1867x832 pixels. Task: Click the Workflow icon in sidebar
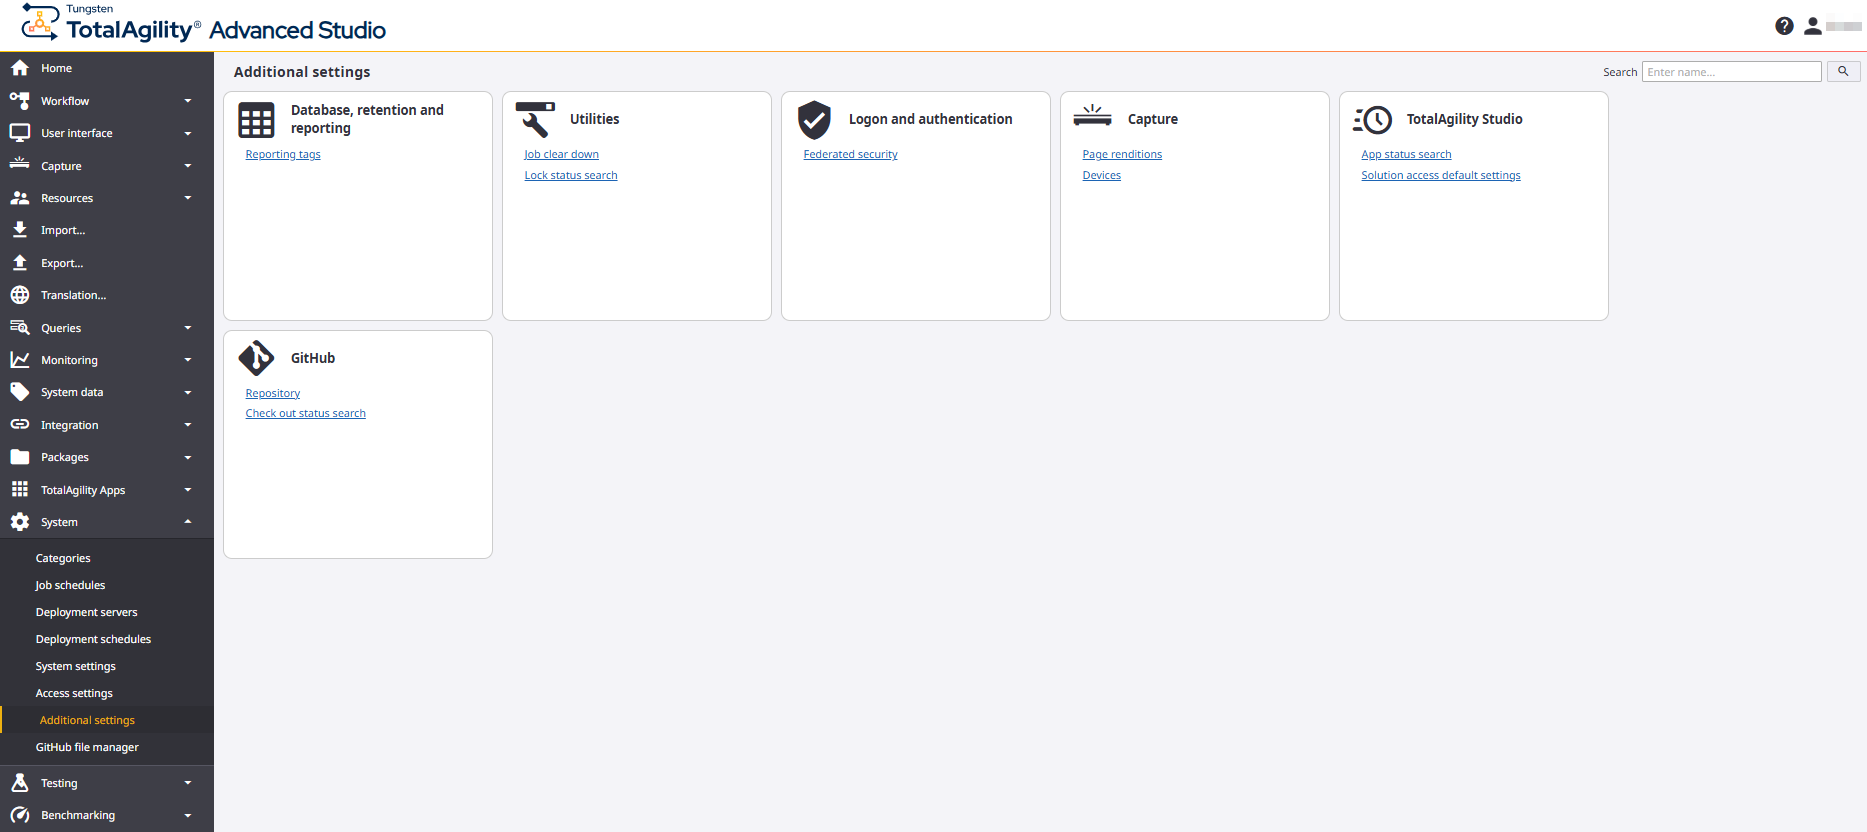click(x=20, y=100)
